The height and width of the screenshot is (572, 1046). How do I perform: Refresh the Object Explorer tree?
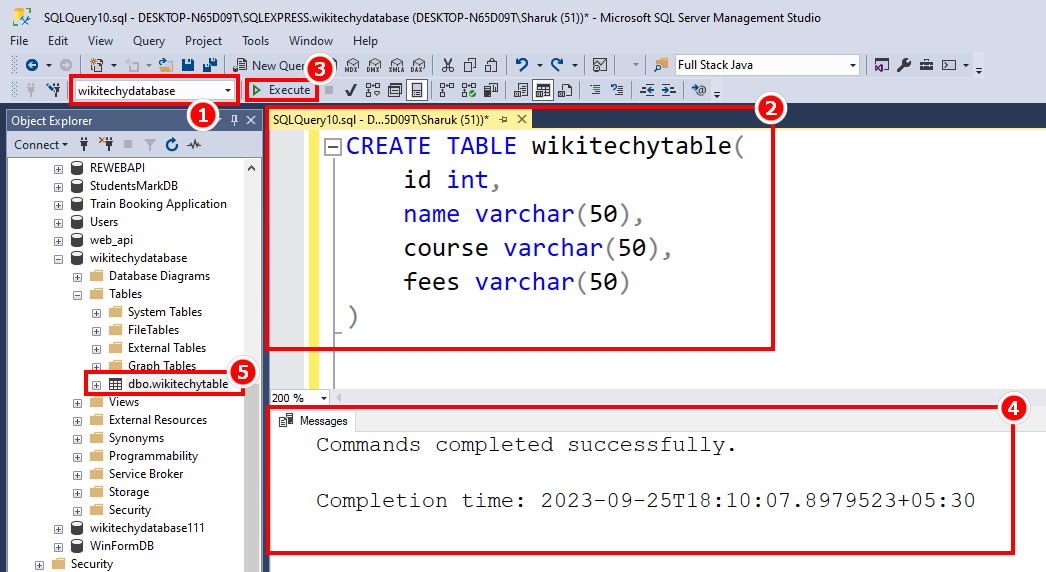[171, 145]
